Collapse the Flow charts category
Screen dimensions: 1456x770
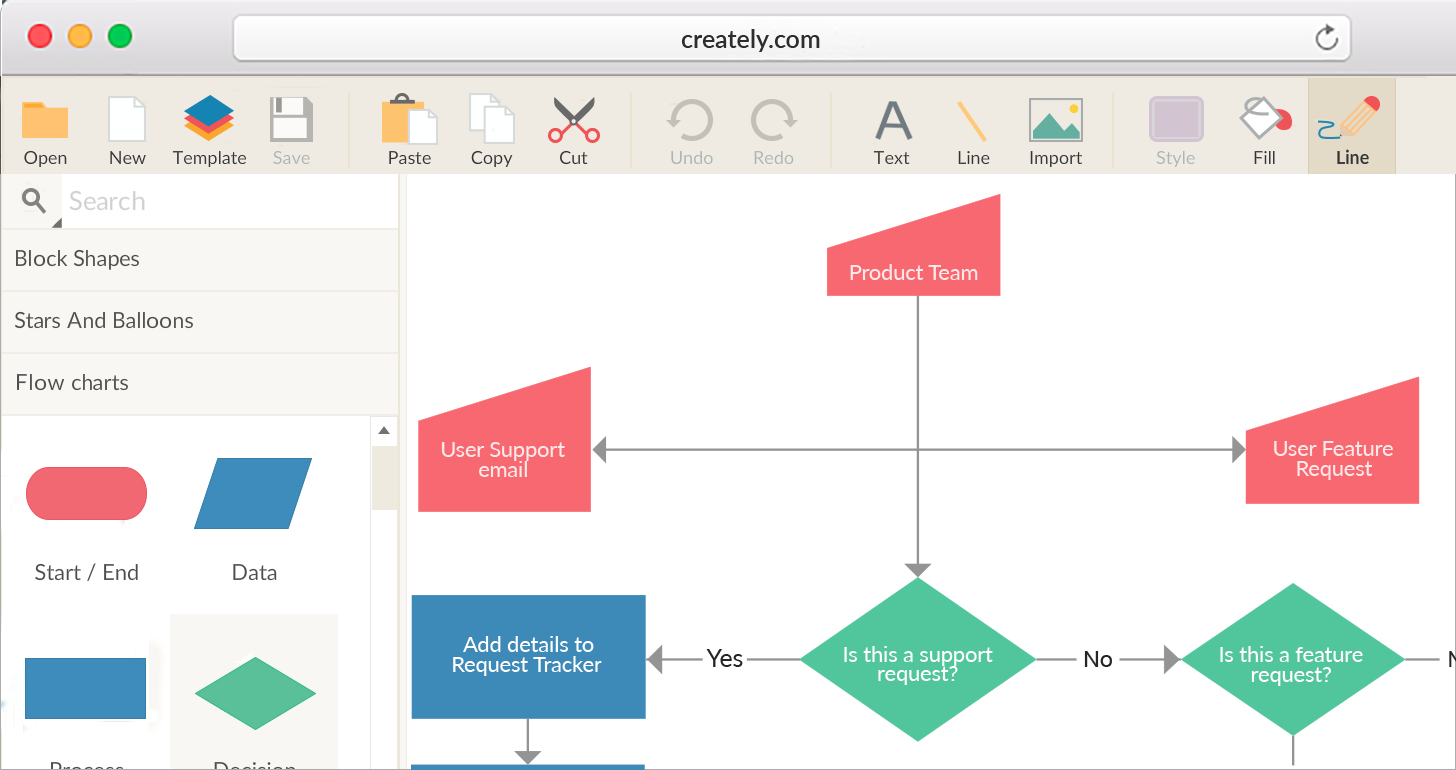(200, 383)
